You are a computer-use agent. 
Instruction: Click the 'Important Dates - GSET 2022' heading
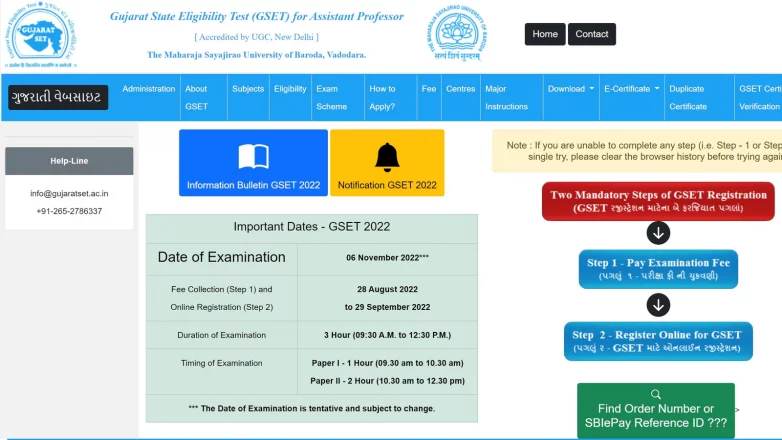click(x=312, y=226)
